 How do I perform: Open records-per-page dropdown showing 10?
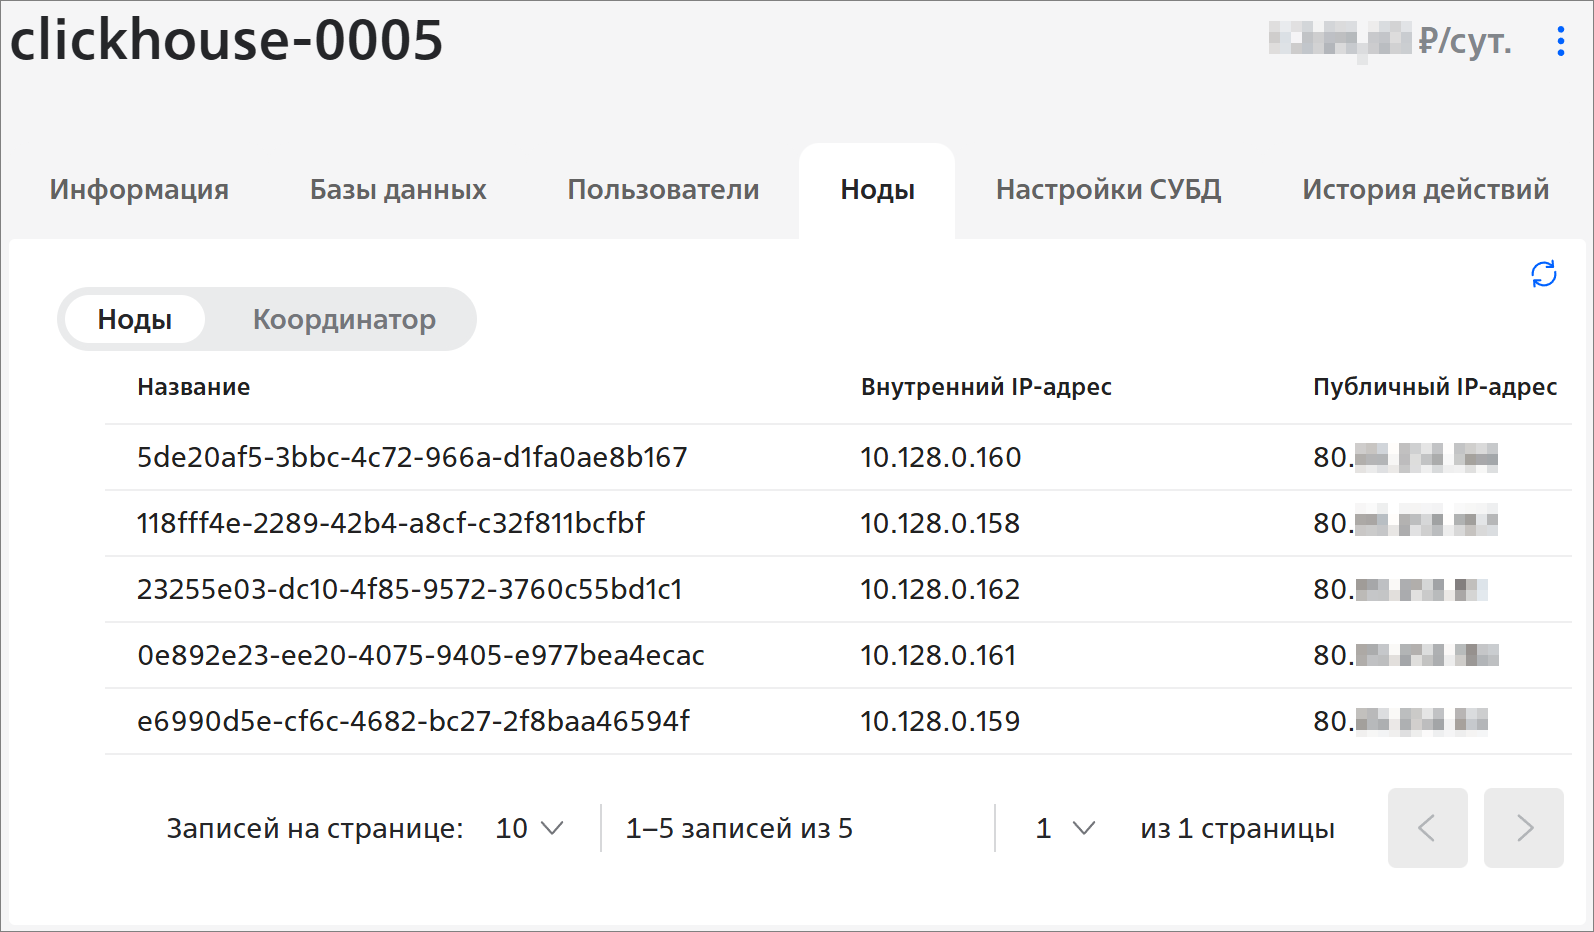[530, 828]
